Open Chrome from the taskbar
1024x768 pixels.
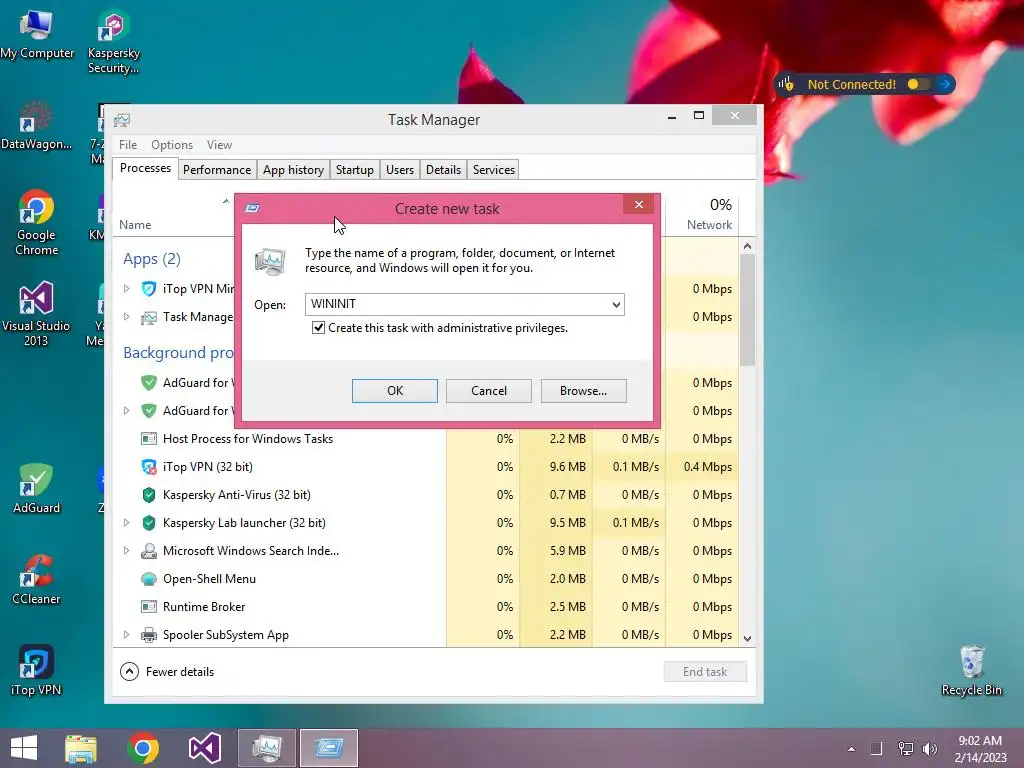143,748
